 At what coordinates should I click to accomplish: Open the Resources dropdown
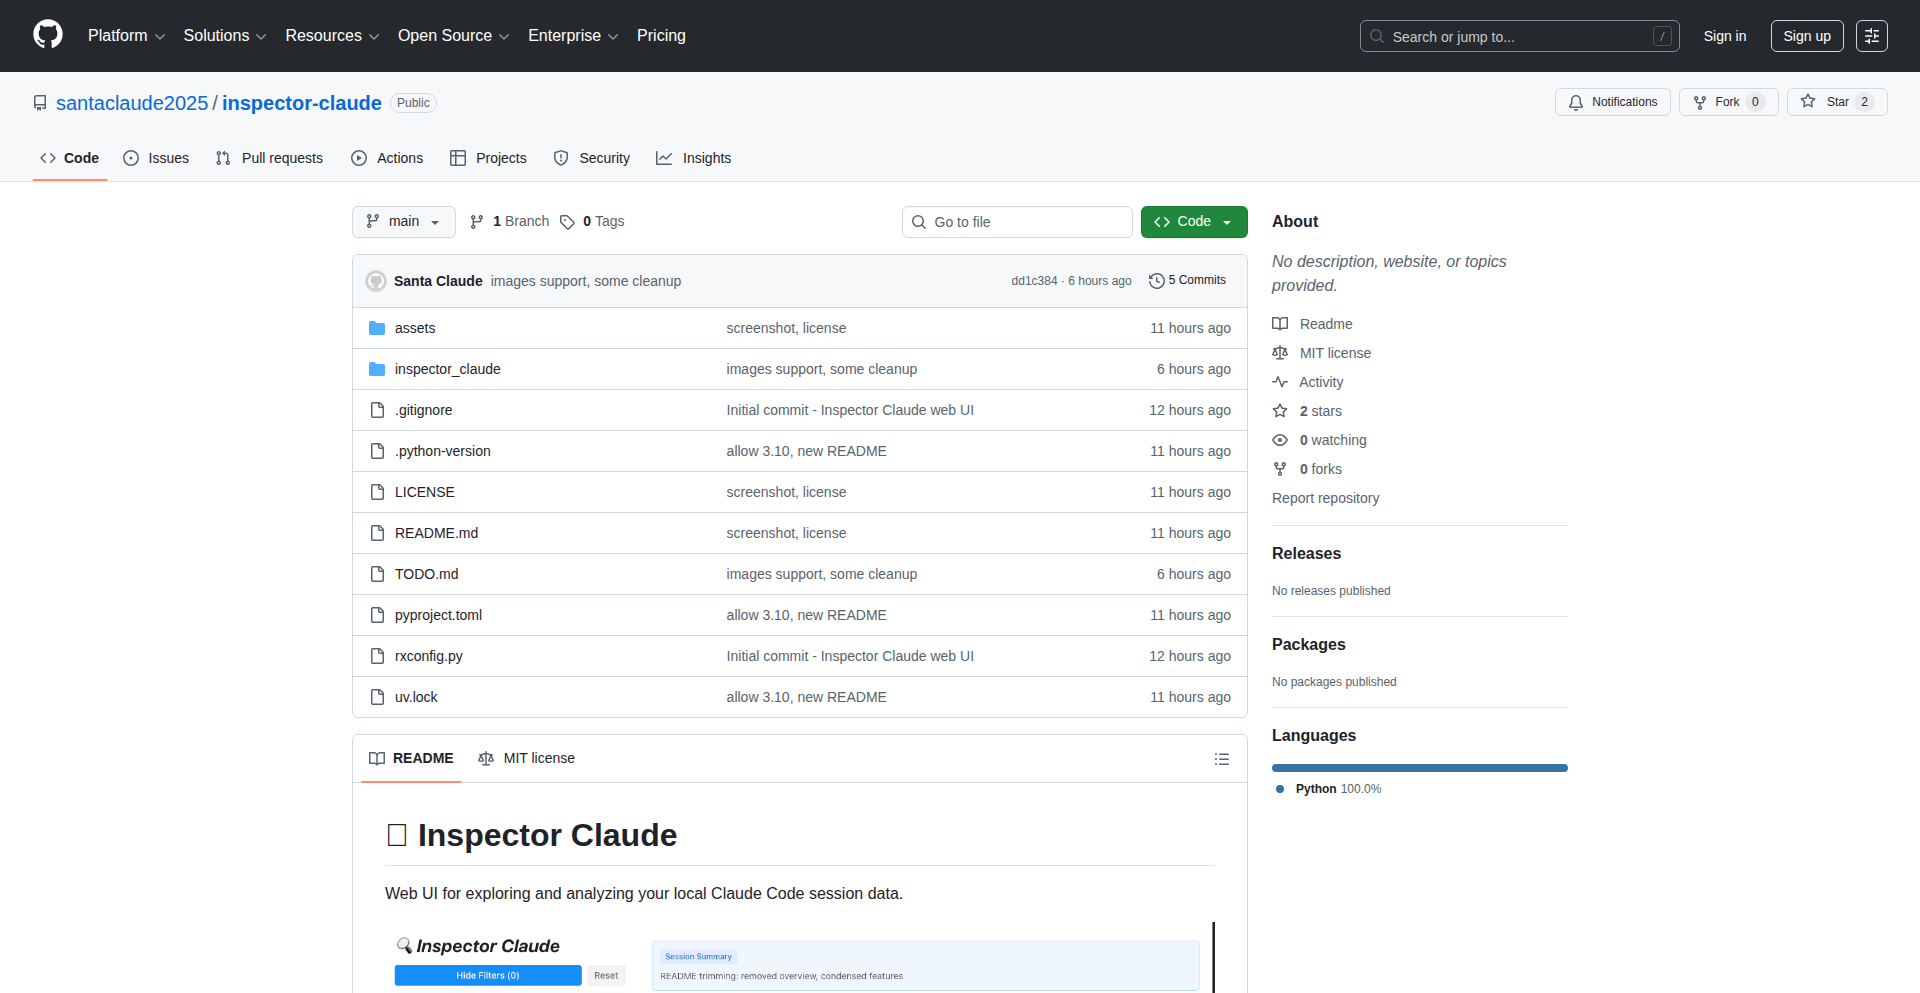point(332,36)
